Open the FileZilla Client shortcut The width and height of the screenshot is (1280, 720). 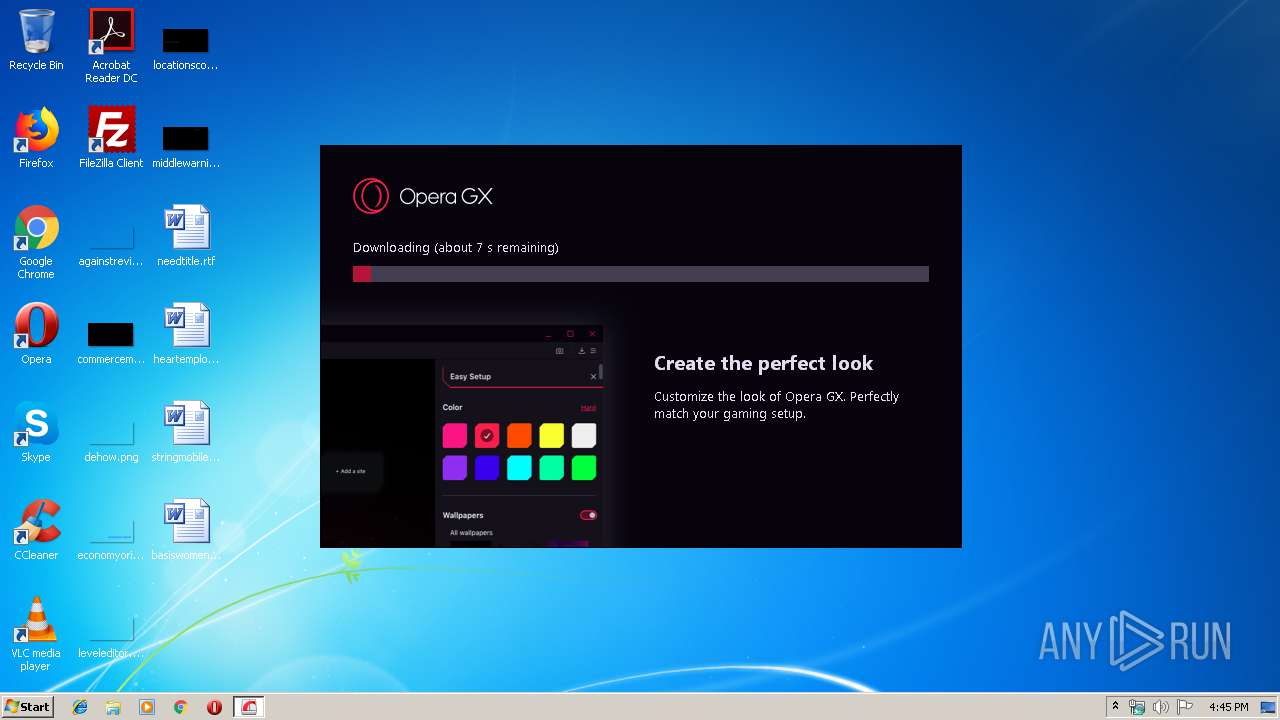click(x=111, y=139)
